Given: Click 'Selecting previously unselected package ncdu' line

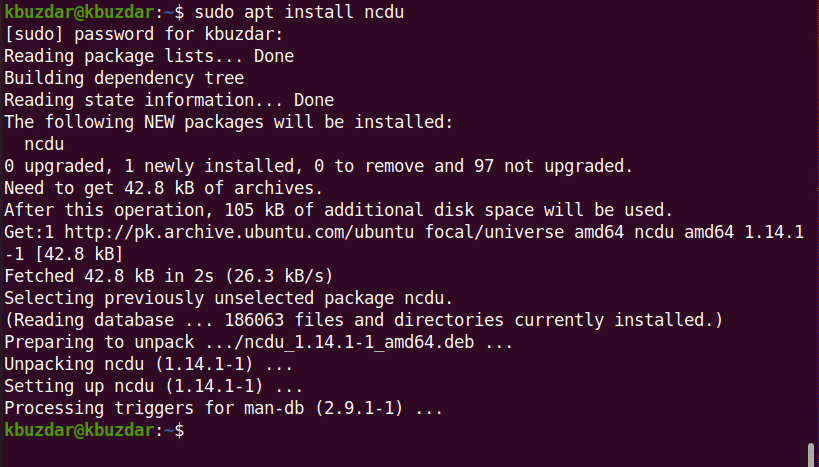Looking at the screenshot, I should click(x=229, y=298).
